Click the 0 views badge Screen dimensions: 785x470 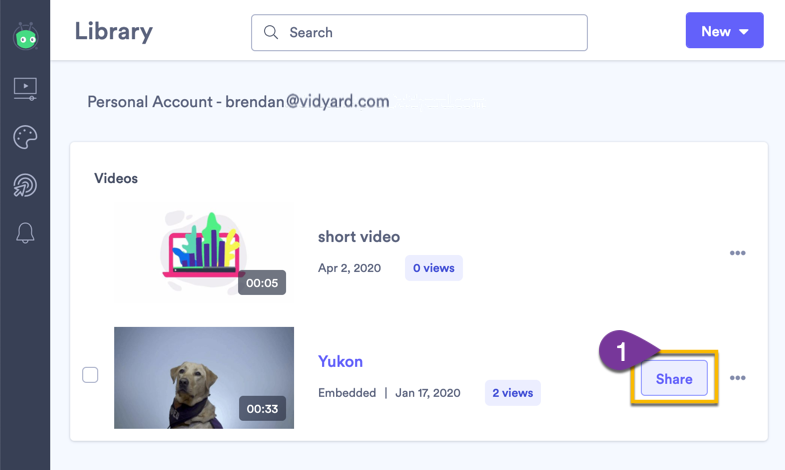coord(434,268)
